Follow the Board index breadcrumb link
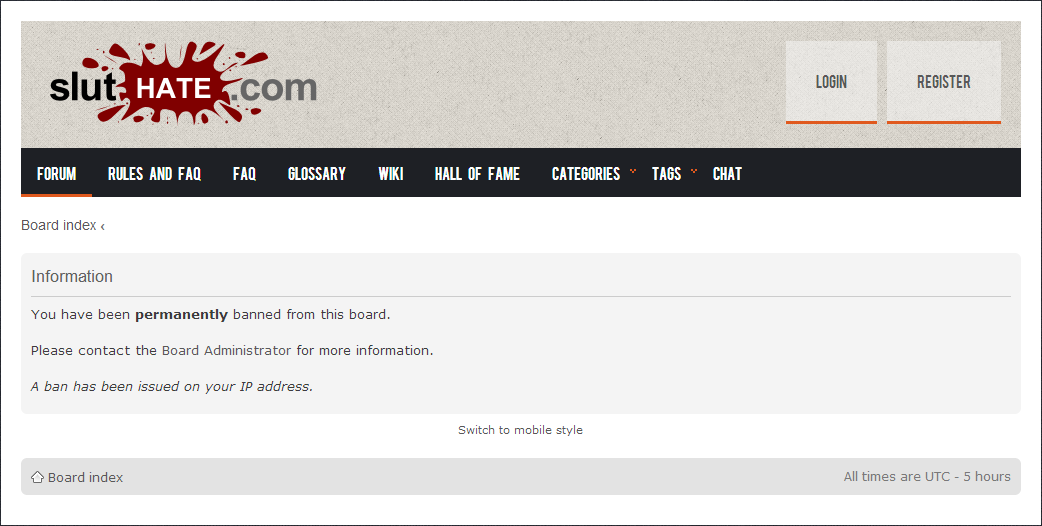1042x526 pixels. pos(59,225)
